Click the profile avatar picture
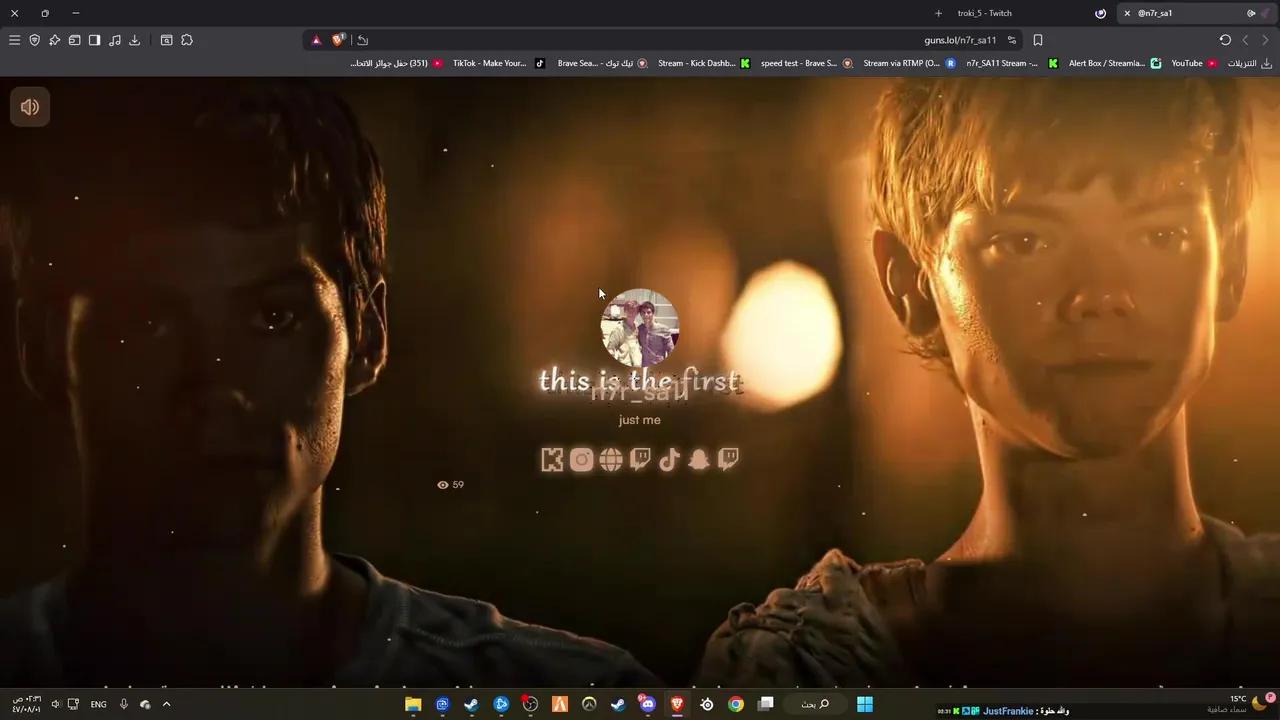The width and height of the screenshot is (1280, 720). click(640, 328)
